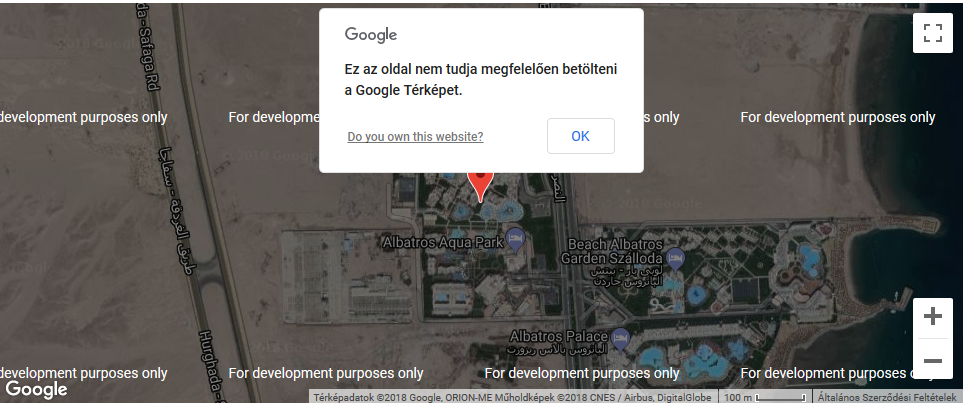The image size is (964, 403).
Task: Click the Albatros Palace text label
Action: (x=559, y=337)
